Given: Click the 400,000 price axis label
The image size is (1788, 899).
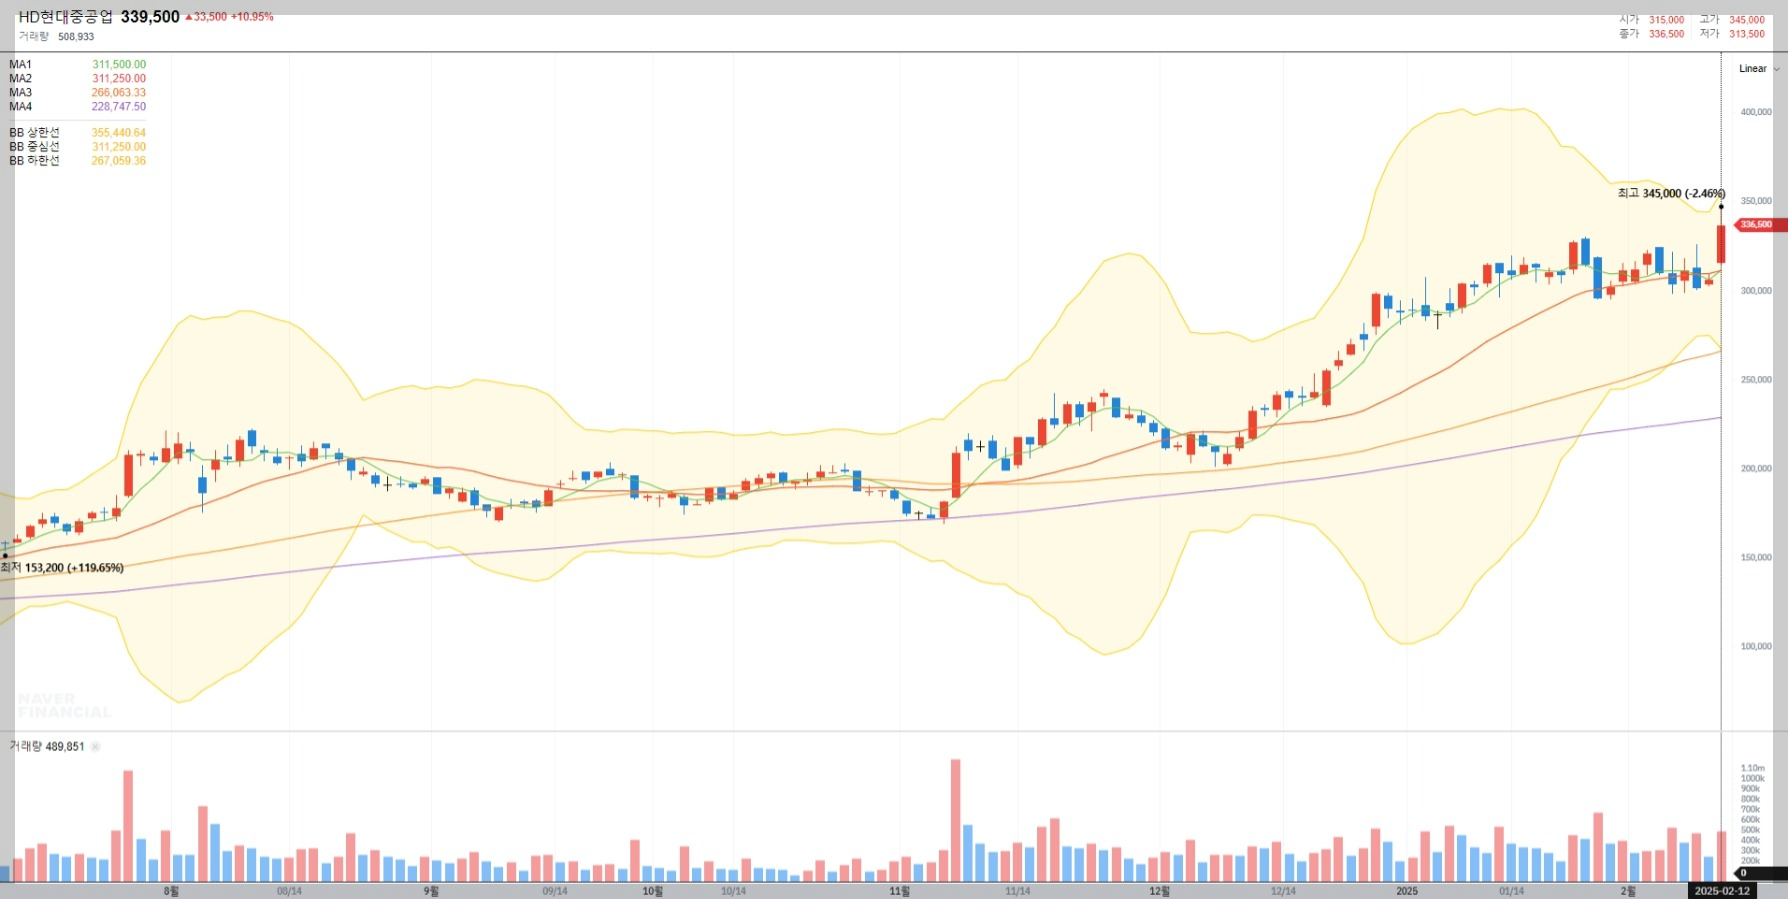Looking at the screenshot, I should click(x=1756, y=112).
